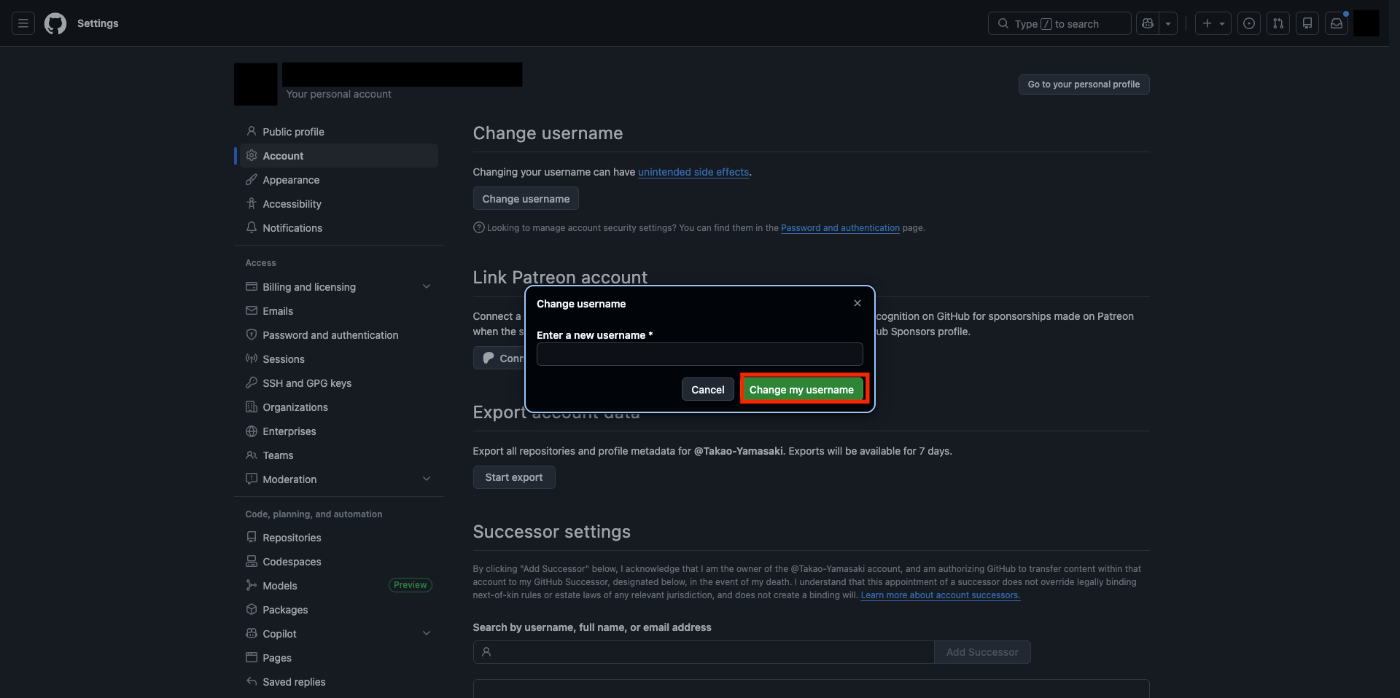
Task: Click the user avatar in header
Action: pos(1366,23)
